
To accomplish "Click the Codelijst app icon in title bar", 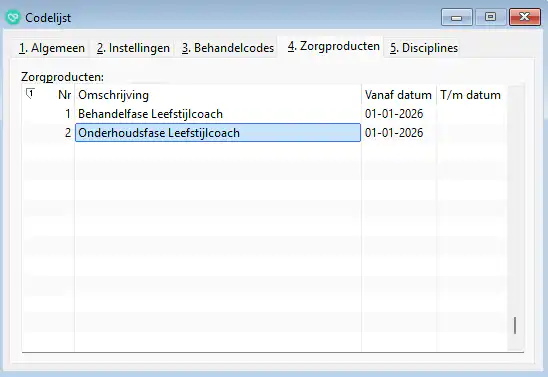I will tap(13, 17).
